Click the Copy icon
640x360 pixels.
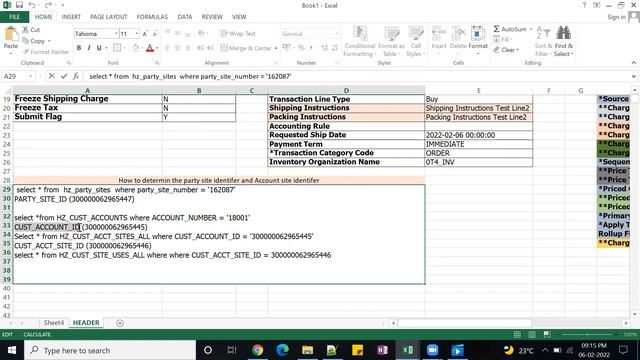[25, 41]
